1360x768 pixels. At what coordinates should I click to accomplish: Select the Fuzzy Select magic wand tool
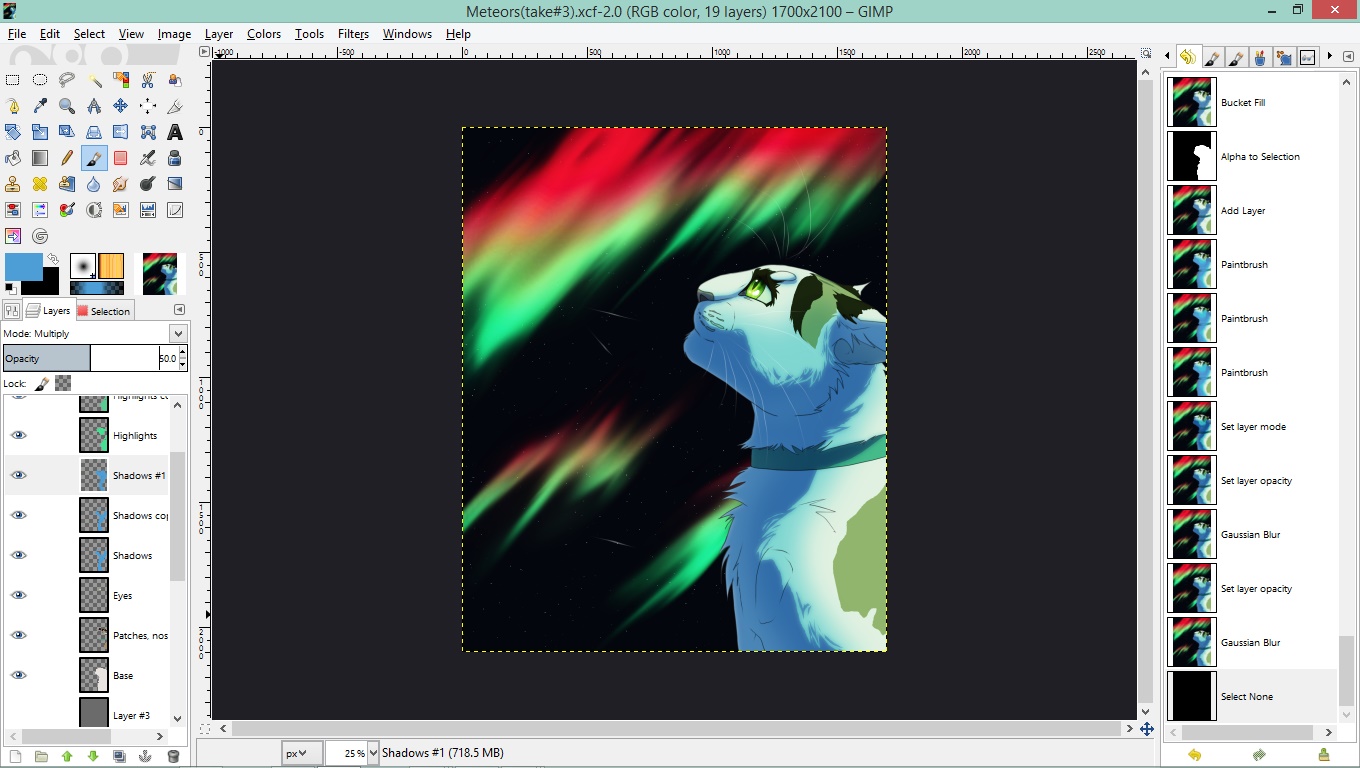tap(94, 80)
